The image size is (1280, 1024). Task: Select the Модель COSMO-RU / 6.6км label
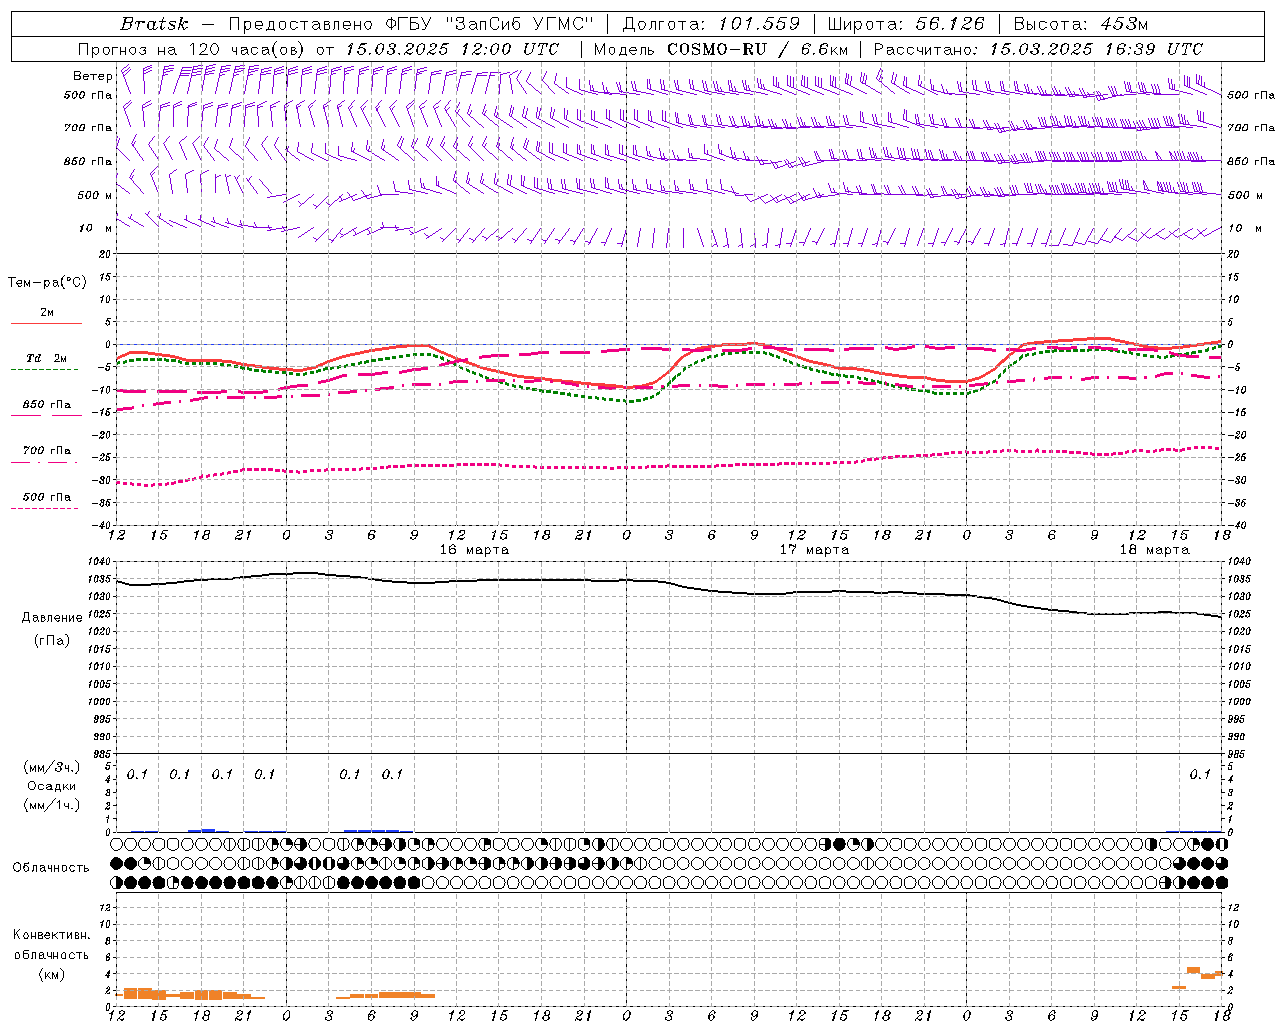pyautogui.click(x=720, y=49)
